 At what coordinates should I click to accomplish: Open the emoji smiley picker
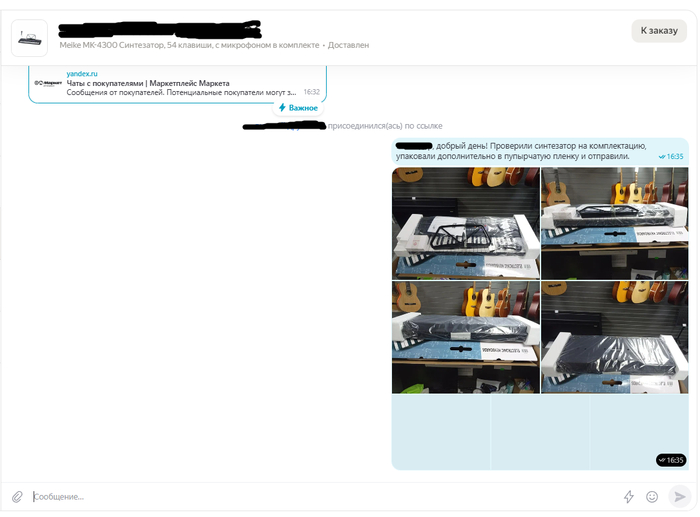click(x=652, y=497)
